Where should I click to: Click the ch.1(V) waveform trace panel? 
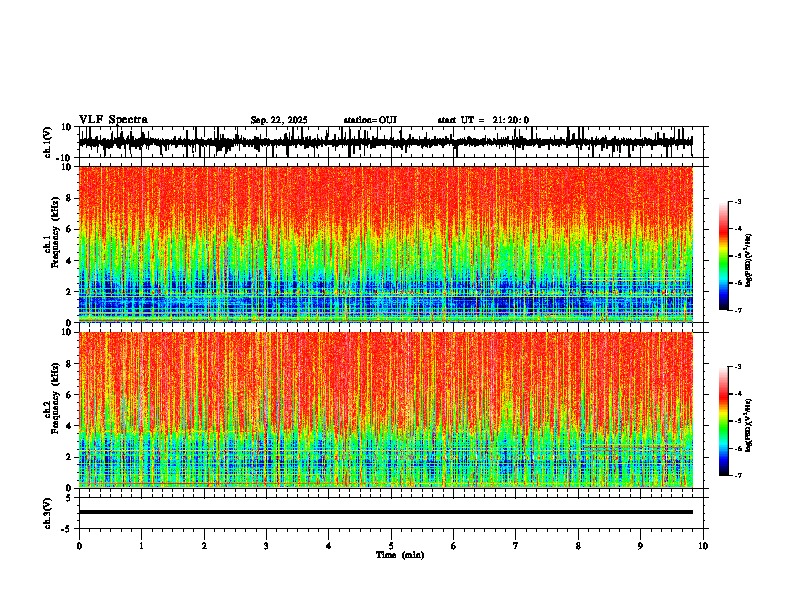390,142
